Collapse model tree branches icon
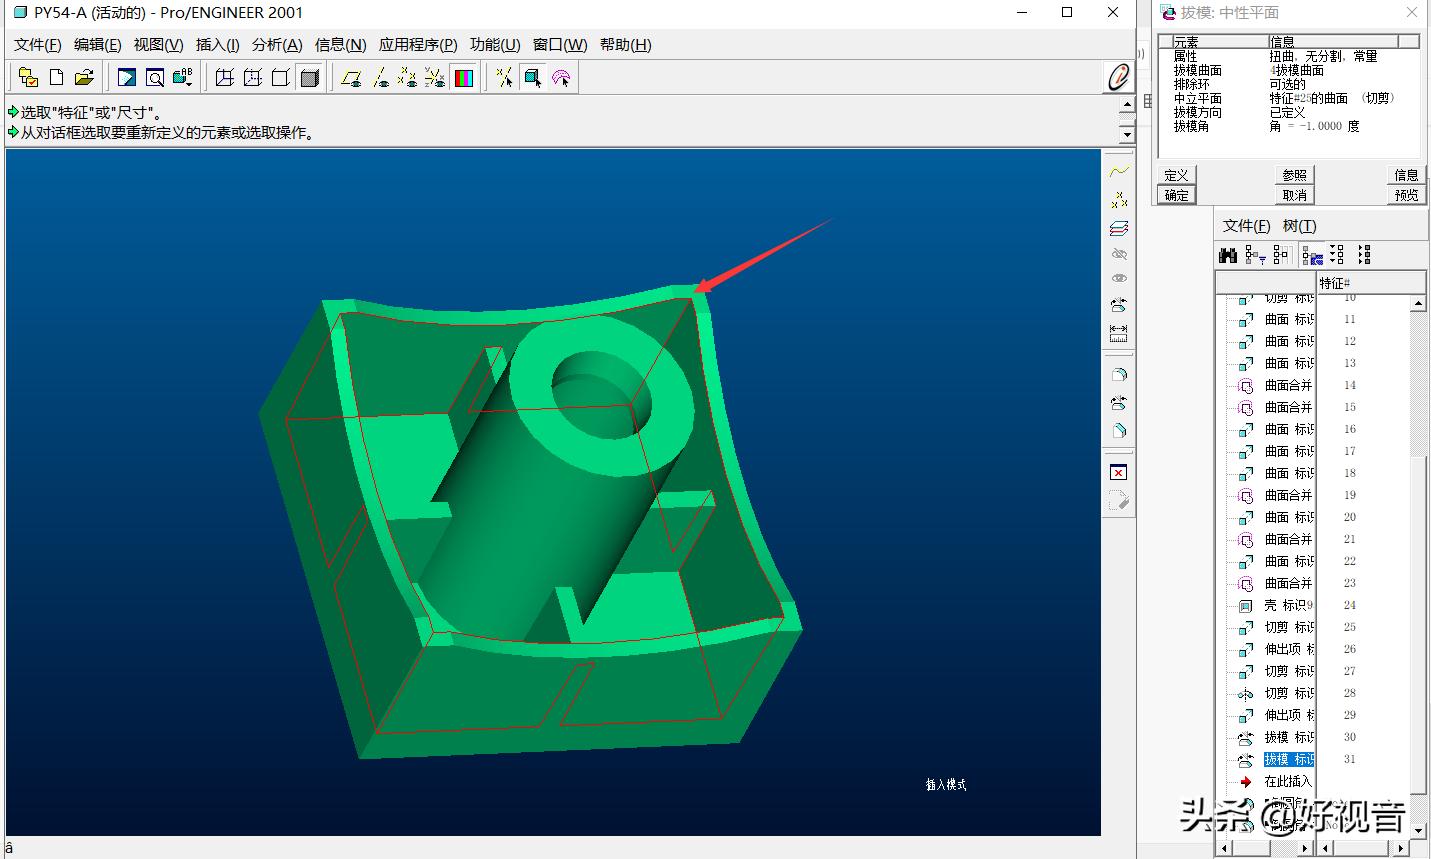 [x=1364, y=256]
